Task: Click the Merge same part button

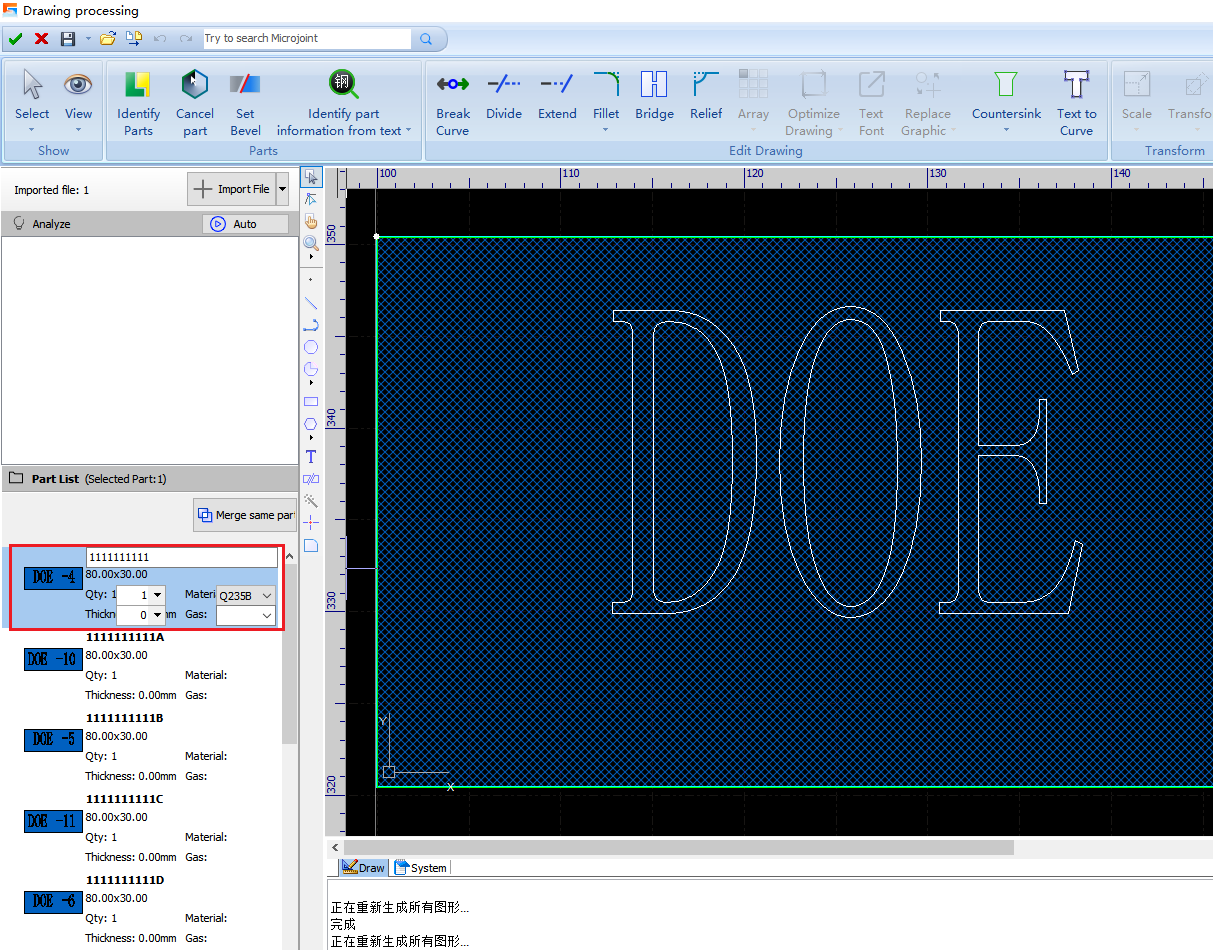Action: tap(245, 515)
